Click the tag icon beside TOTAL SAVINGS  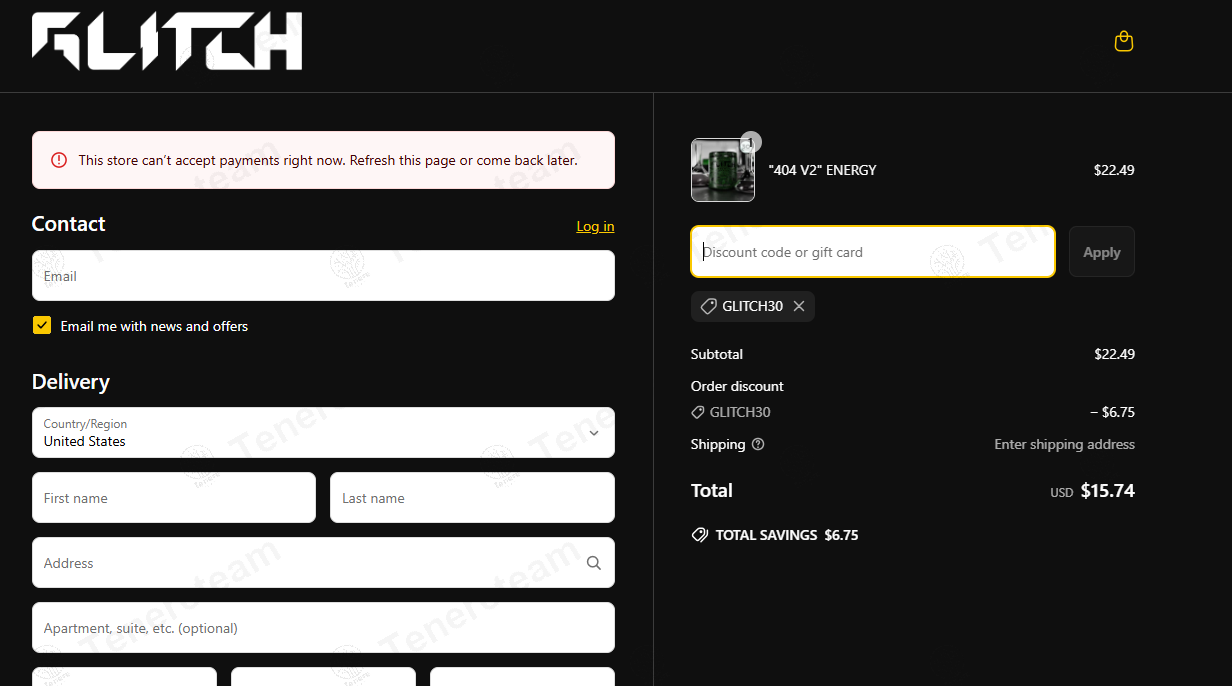(x=700, y=535)
